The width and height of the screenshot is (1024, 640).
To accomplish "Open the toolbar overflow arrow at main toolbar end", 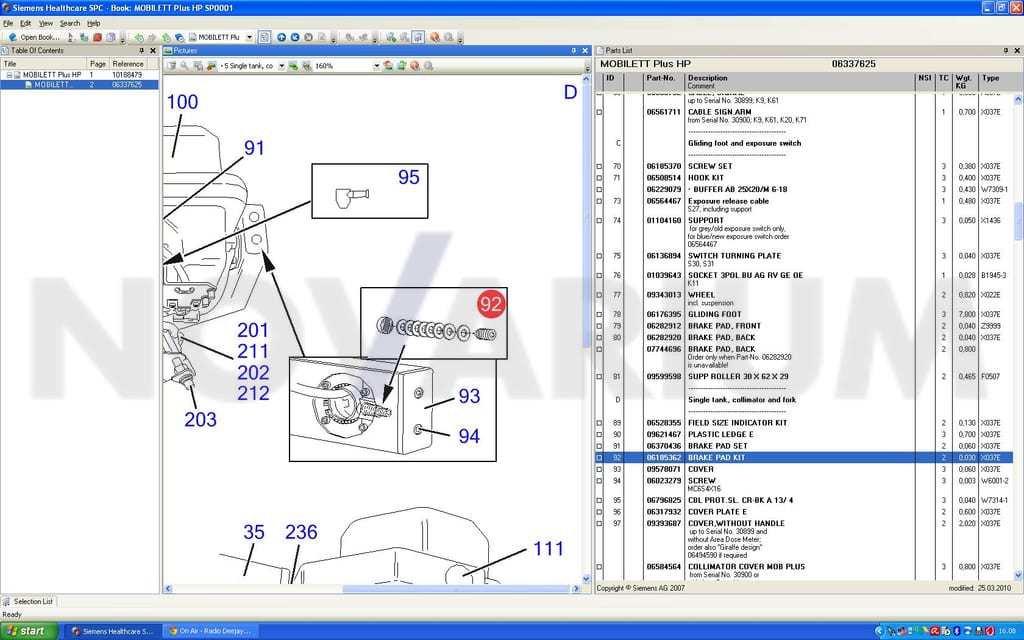I will pyautogui.click(x=460, y=40).
